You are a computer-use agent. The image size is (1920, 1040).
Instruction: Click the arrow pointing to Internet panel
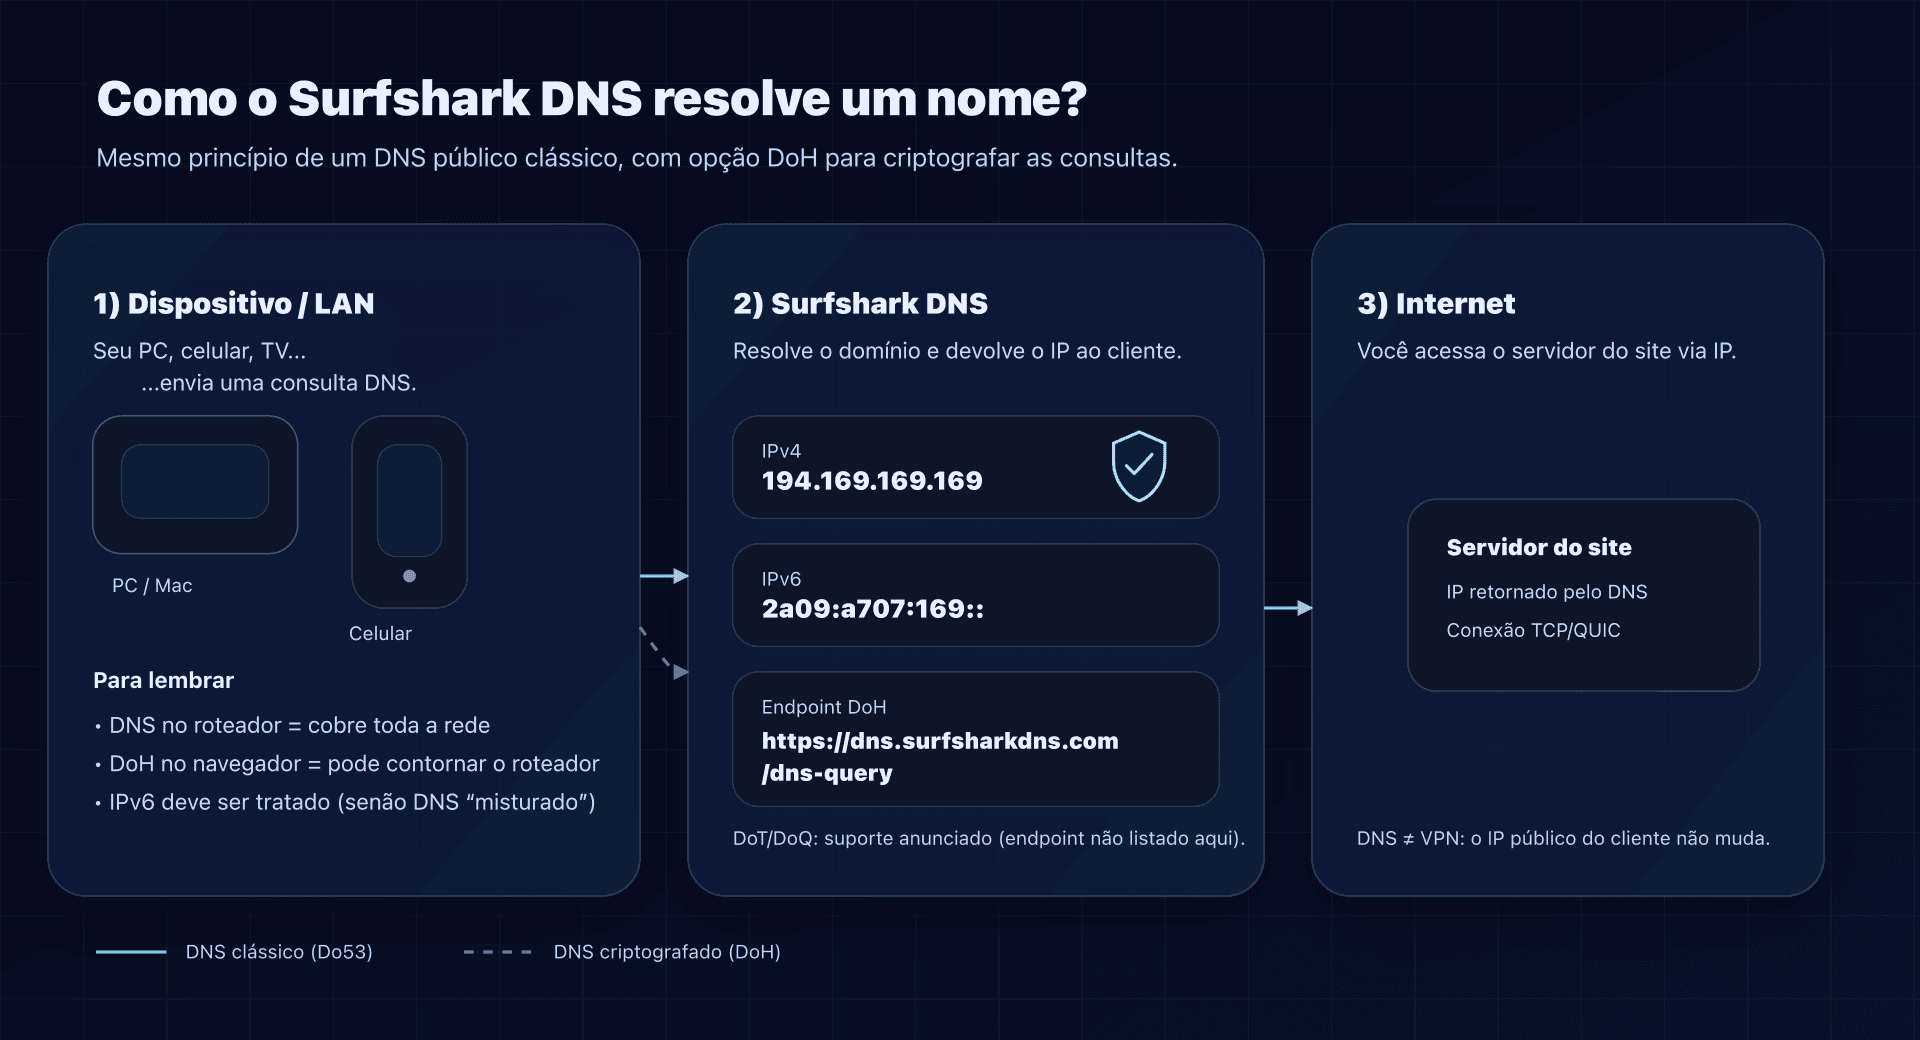tap(1286, 607)
